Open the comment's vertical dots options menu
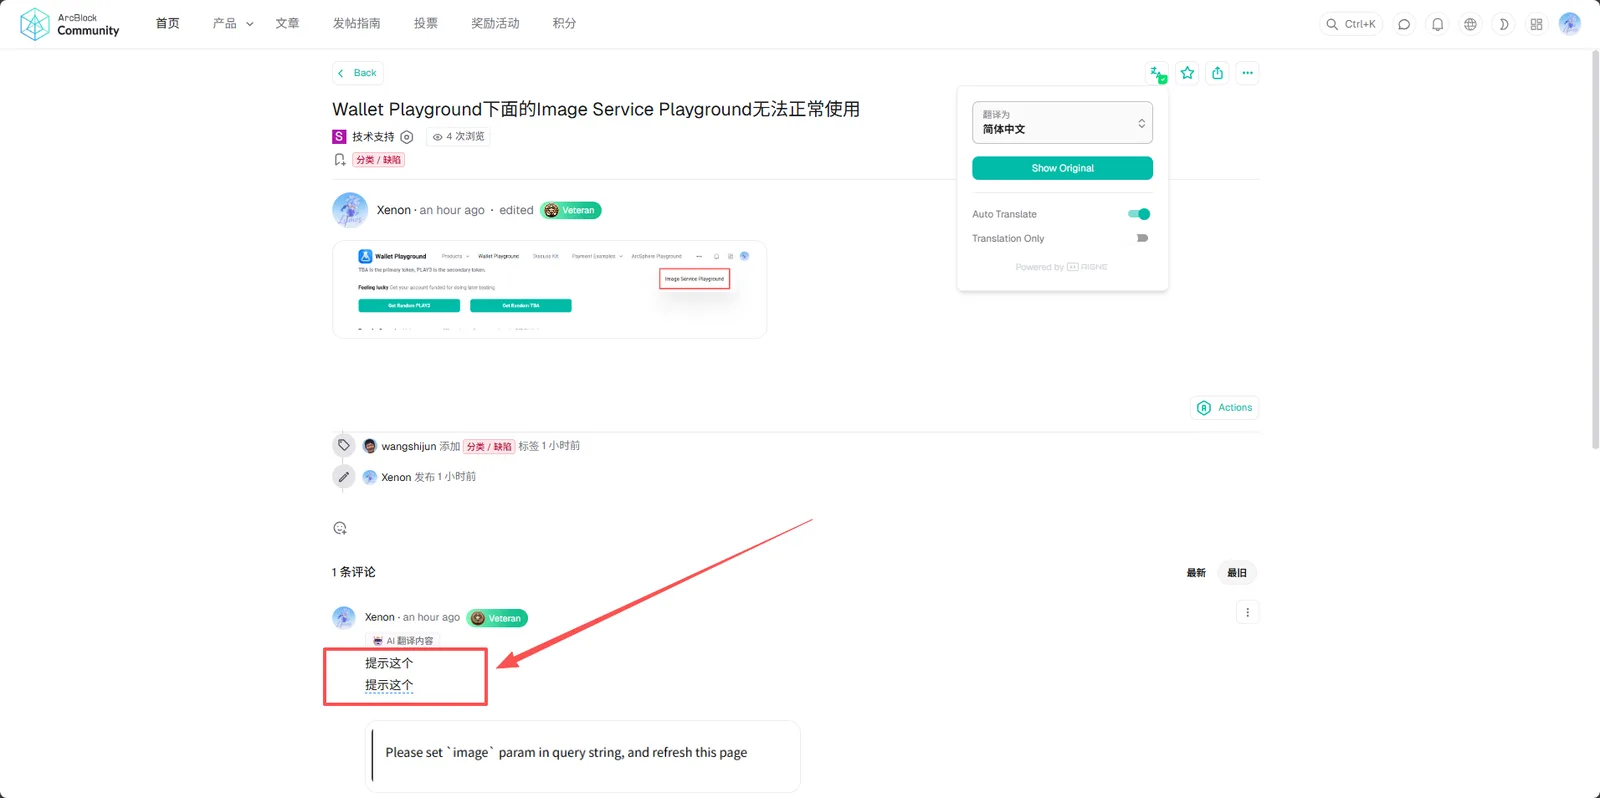 pyautogui.click(x=1247, y=612)
